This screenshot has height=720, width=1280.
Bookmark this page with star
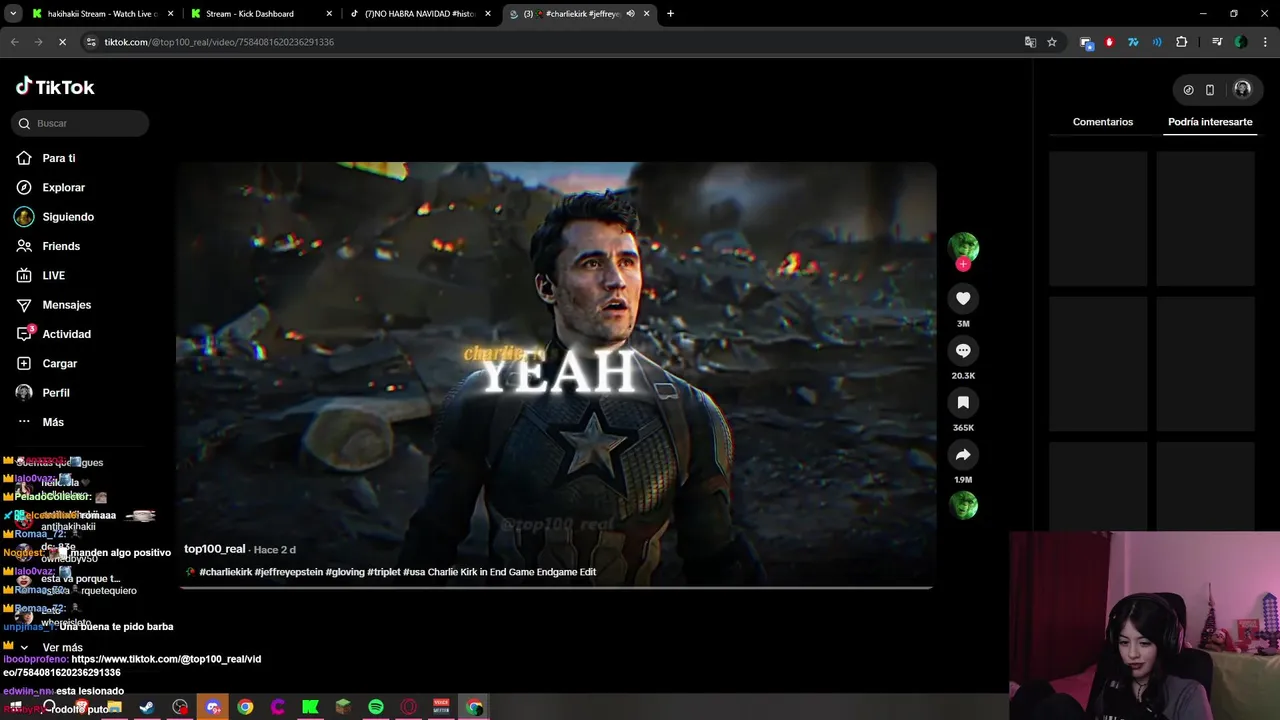point(1052,42)
